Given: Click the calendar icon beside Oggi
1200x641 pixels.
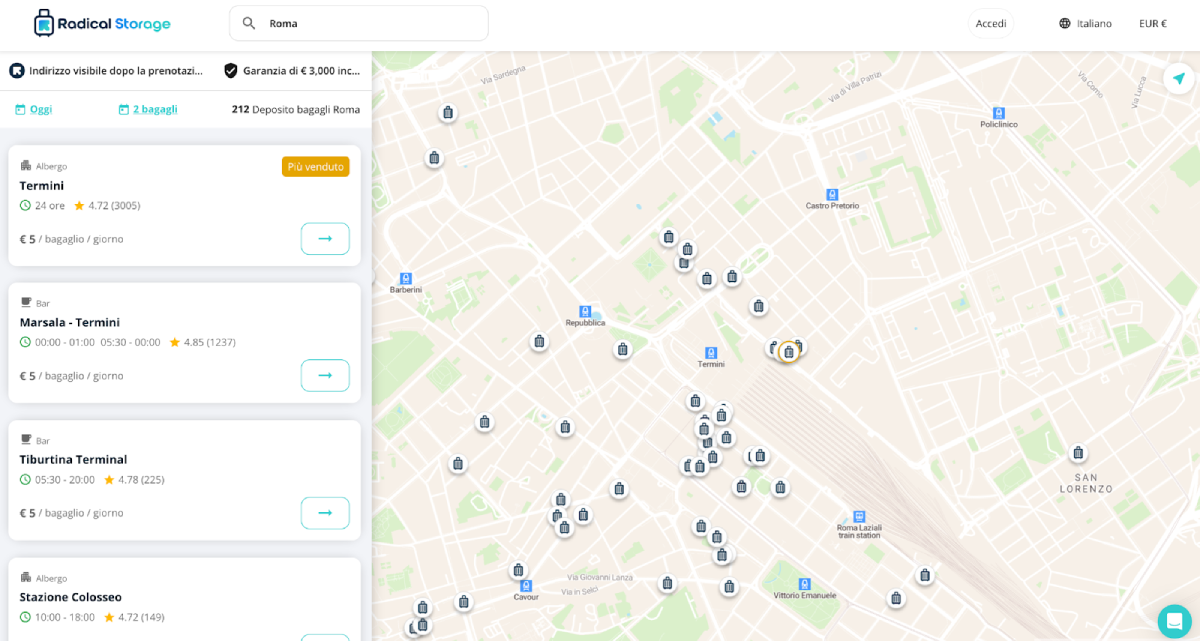Looking at the screenshot, I should 20,109.
